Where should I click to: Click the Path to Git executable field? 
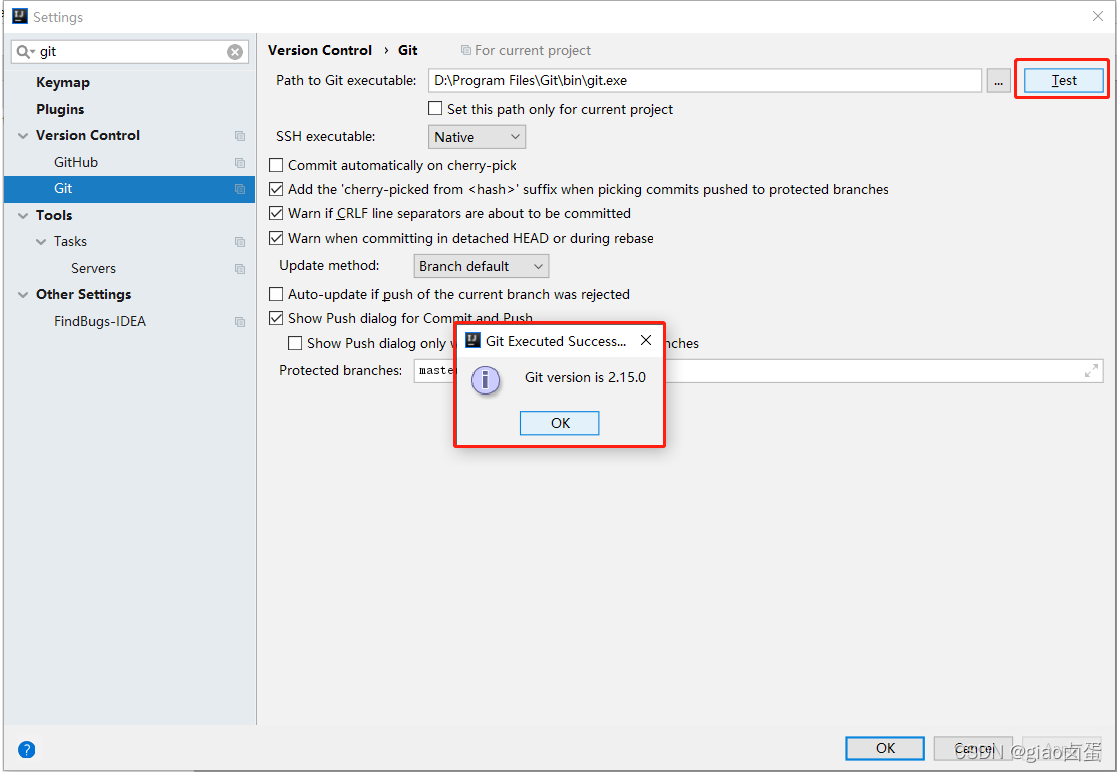click(705, 80)
